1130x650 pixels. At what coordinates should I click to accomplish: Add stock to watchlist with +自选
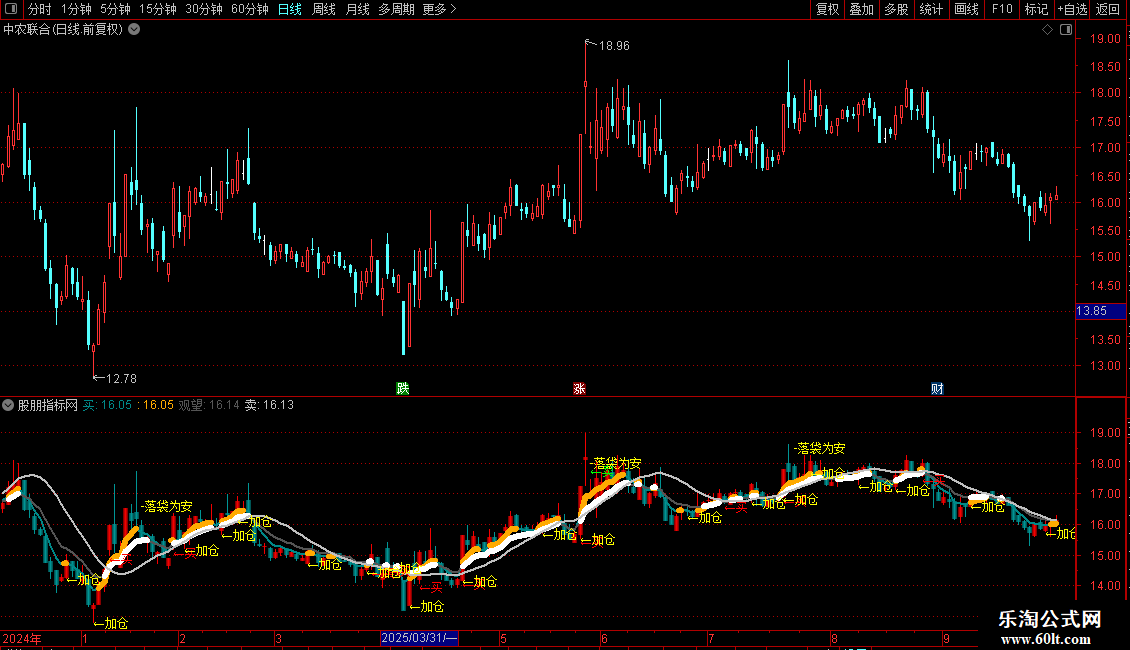(x=1072, y=9)
